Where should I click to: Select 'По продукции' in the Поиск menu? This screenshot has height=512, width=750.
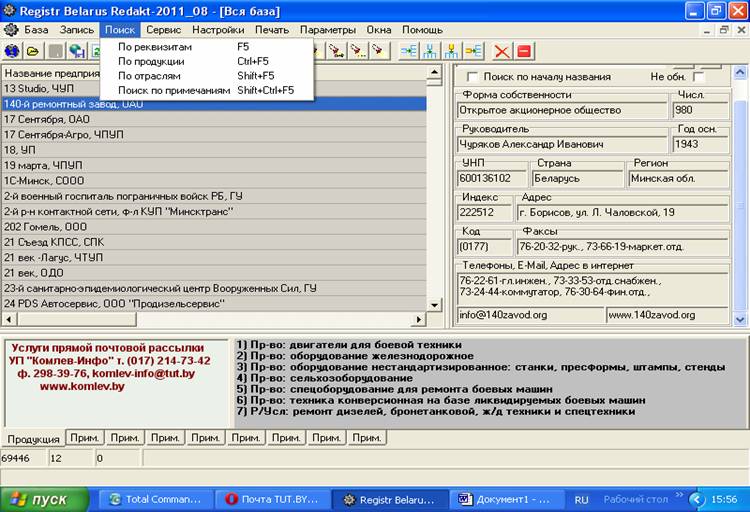click(x=151, y=61)
